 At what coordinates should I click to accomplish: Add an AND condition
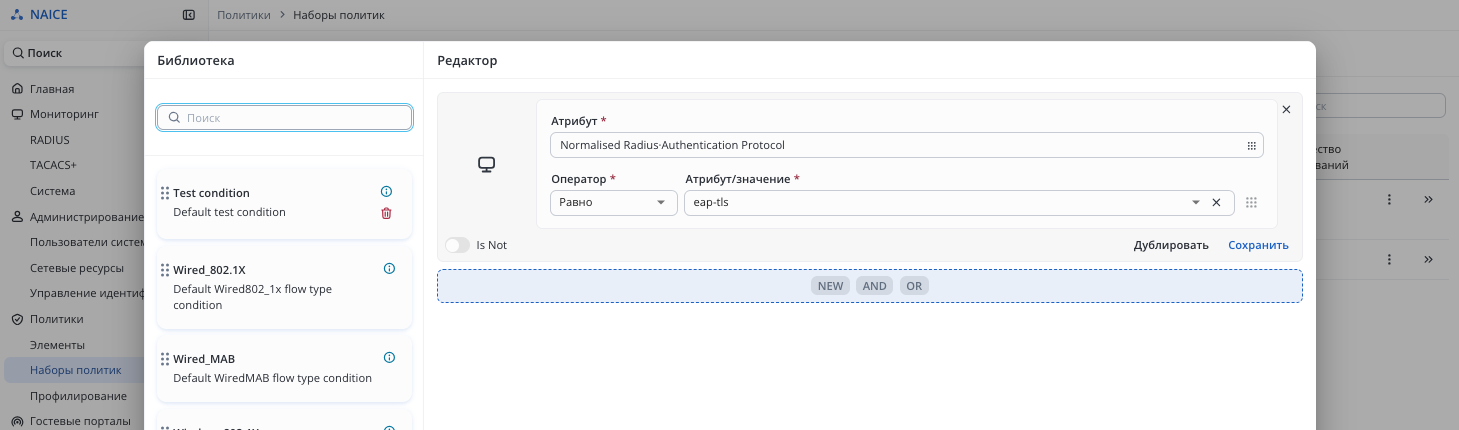click(x=874, y=286)
